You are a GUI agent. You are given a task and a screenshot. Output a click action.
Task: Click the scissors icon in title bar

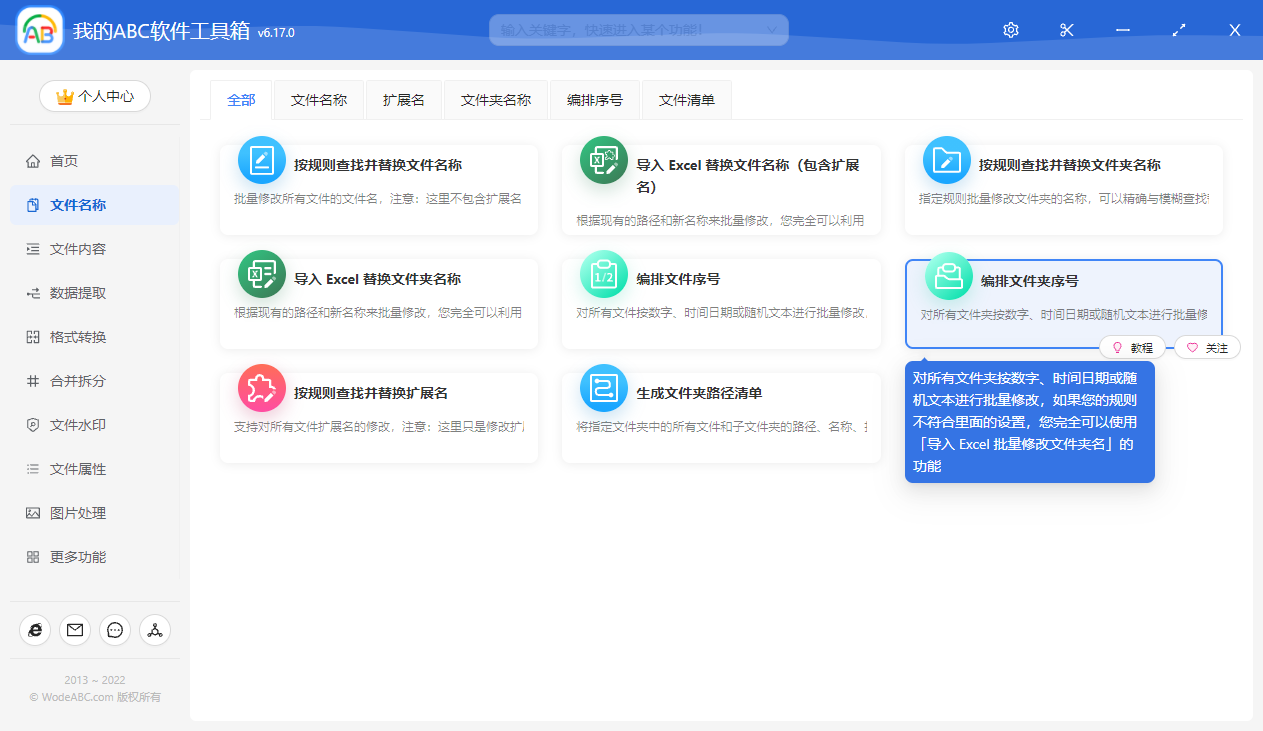1066,30
